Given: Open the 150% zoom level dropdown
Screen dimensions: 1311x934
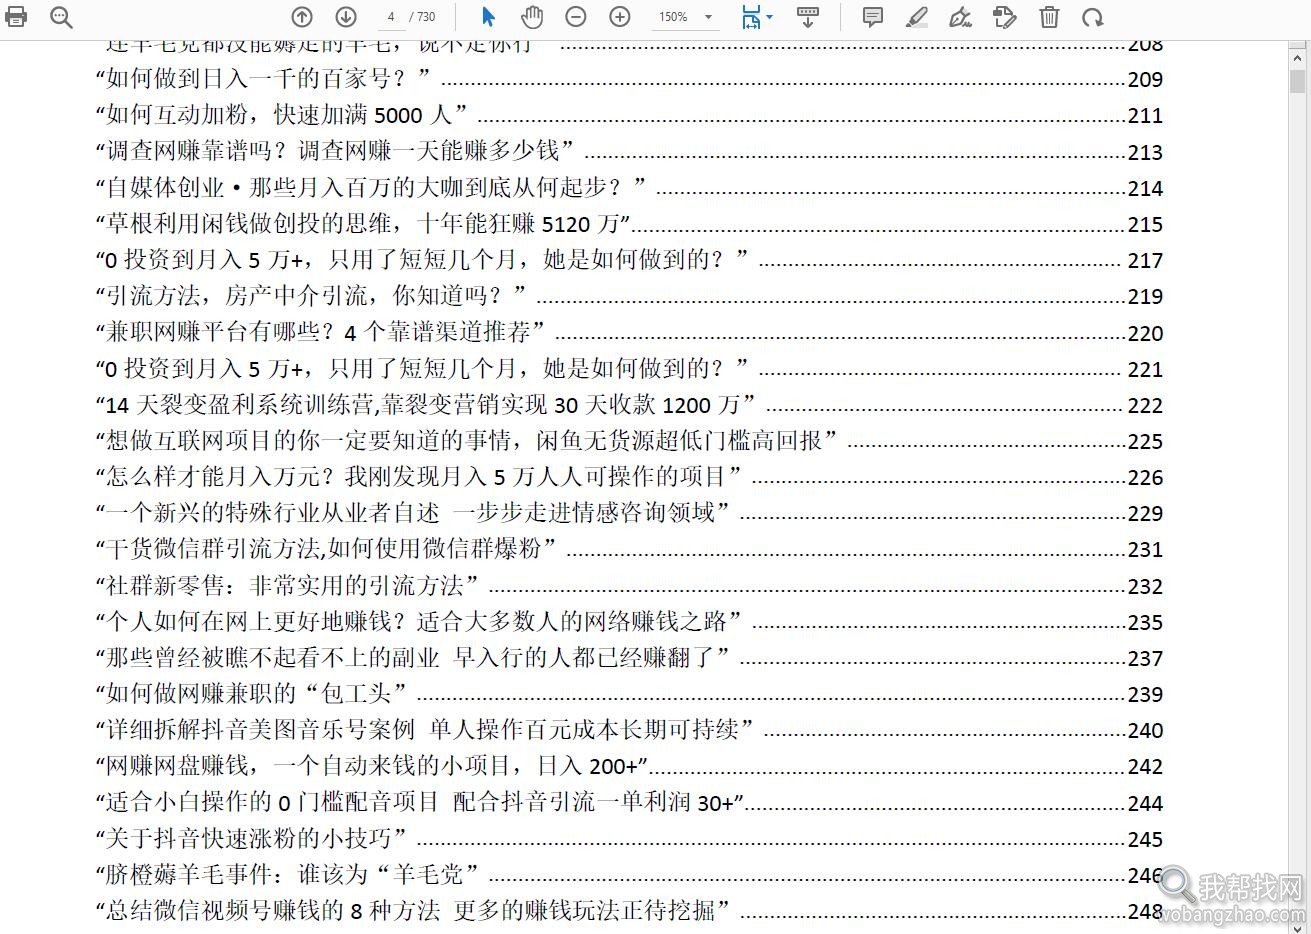Looking at the screenshot, I should (x=686, y=17).
